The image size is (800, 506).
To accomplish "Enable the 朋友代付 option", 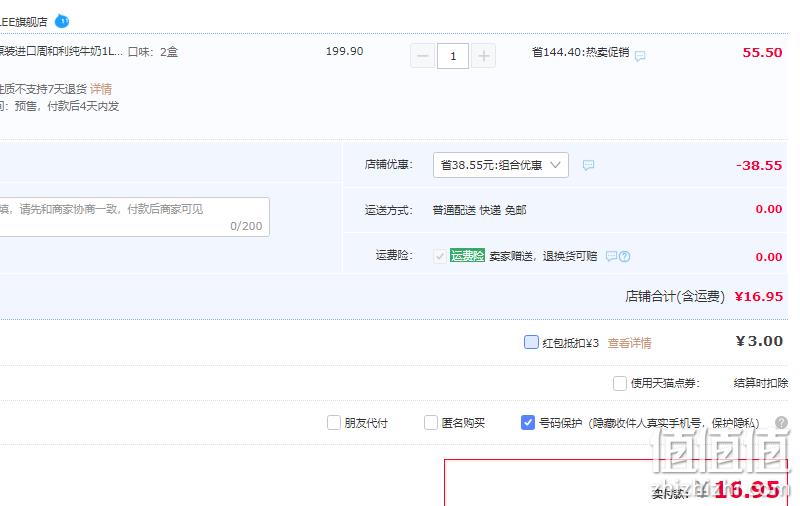I will click(334, 422).
